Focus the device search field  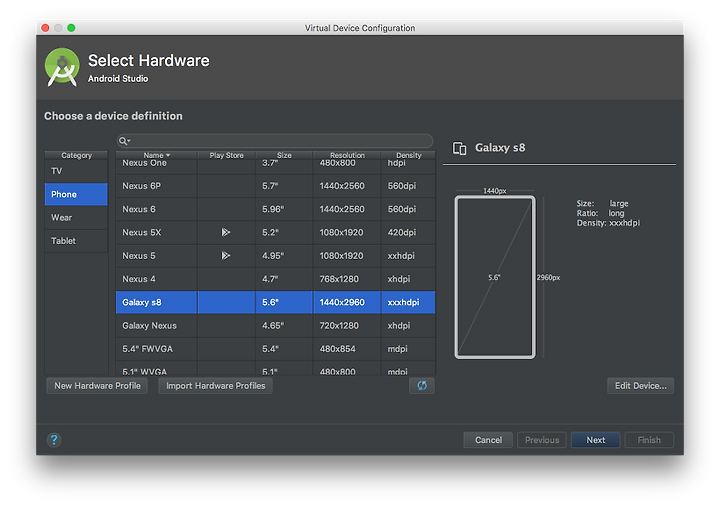(275, 141)
